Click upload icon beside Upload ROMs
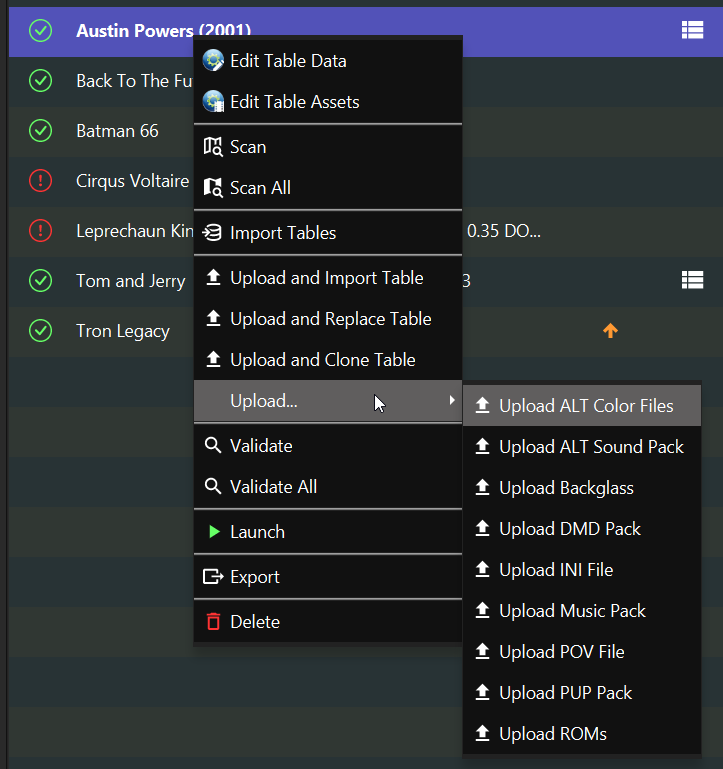Image resolution: width=723 pixels, height=769 pixels. [483, 733]
